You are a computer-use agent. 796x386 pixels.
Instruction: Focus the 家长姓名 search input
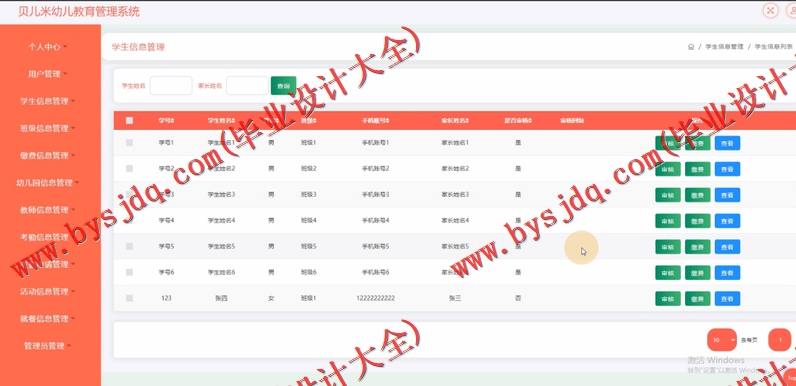[x=247, y=86]
